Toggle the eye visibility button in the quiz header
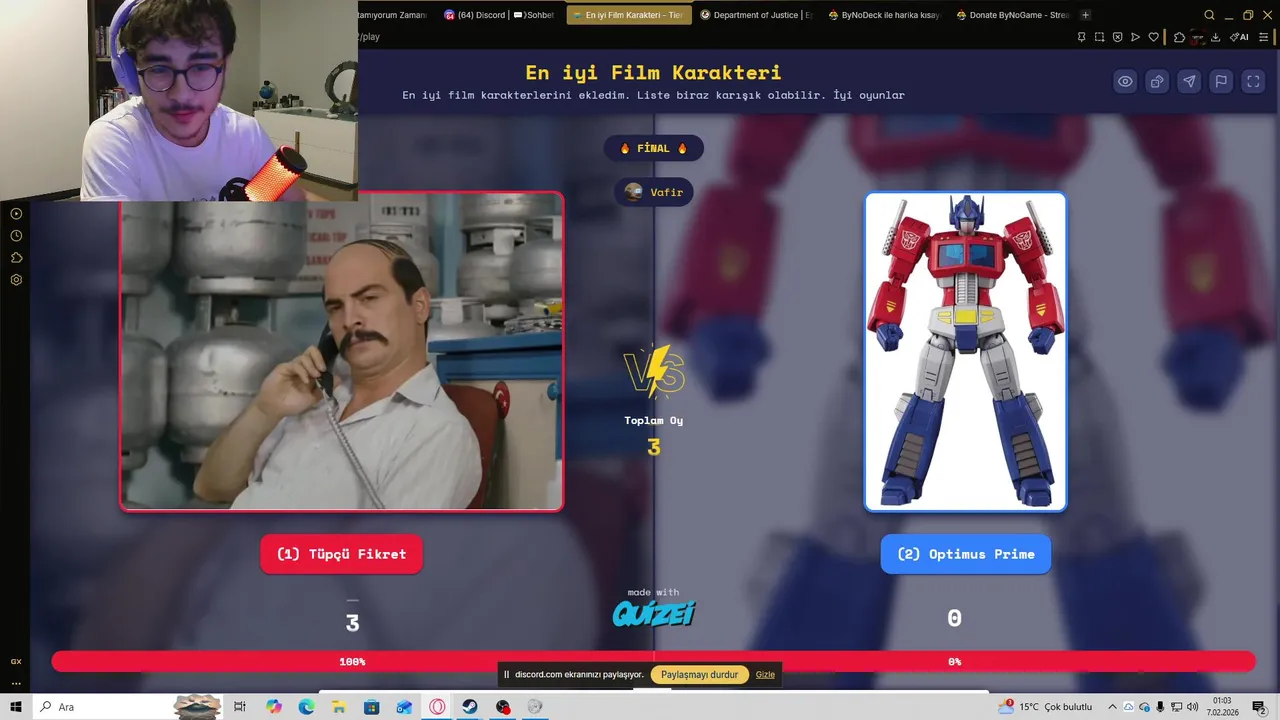The height and width of the screenshot is (720, 1280). (1125, 82)
